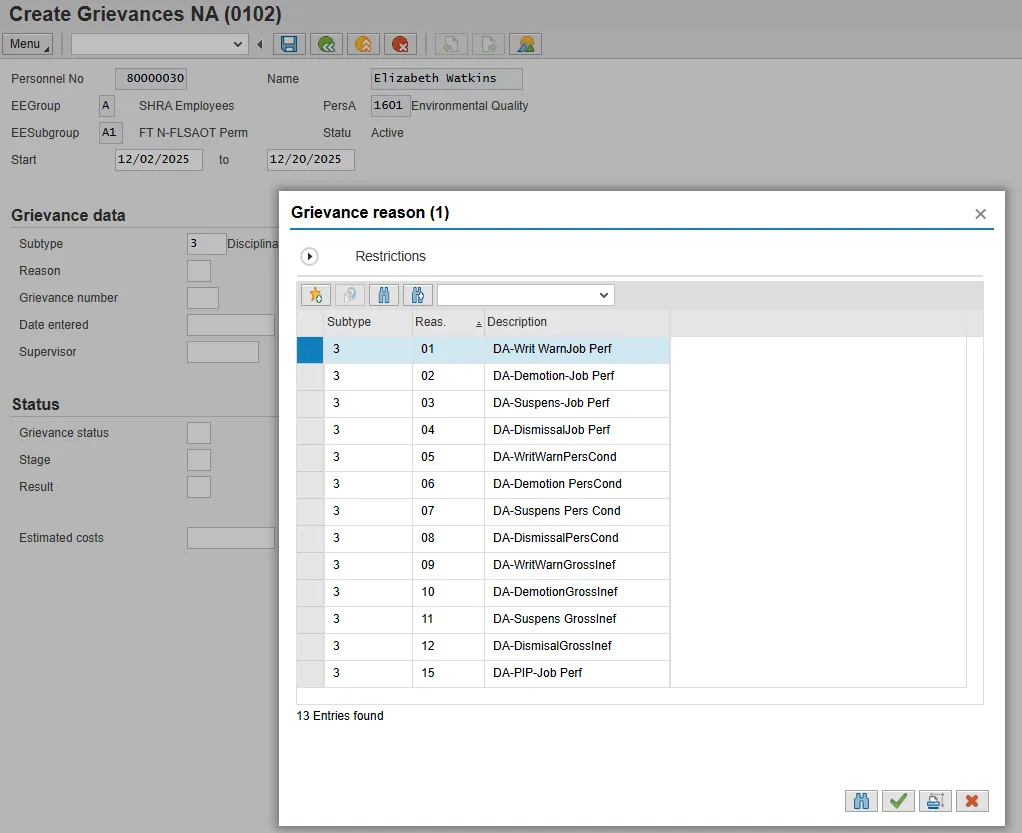This screenshot has height=833, width=1022.
Task: Select row marker for DA-WritWarnGrossInef
Action: point(310,565)
